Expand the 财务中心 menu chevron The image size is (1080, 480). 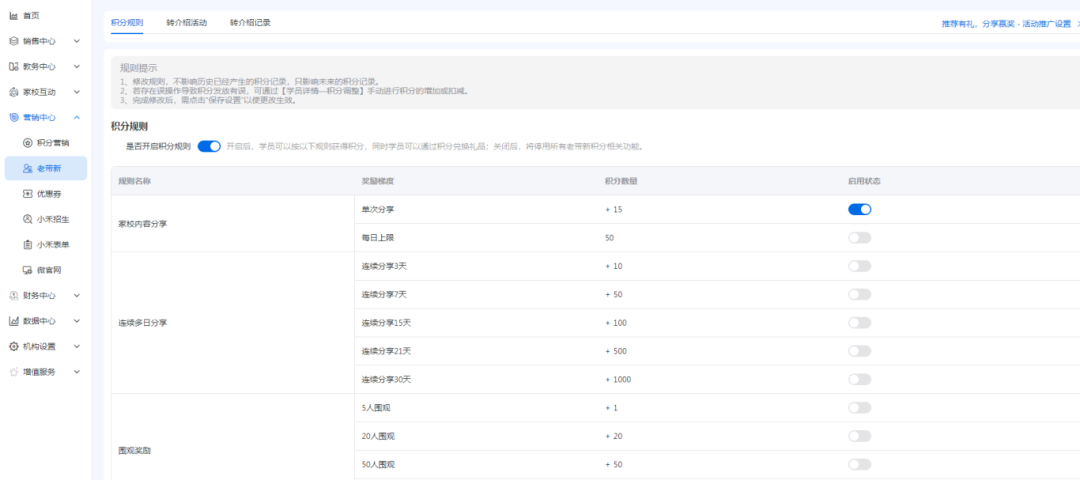(77, 296)
